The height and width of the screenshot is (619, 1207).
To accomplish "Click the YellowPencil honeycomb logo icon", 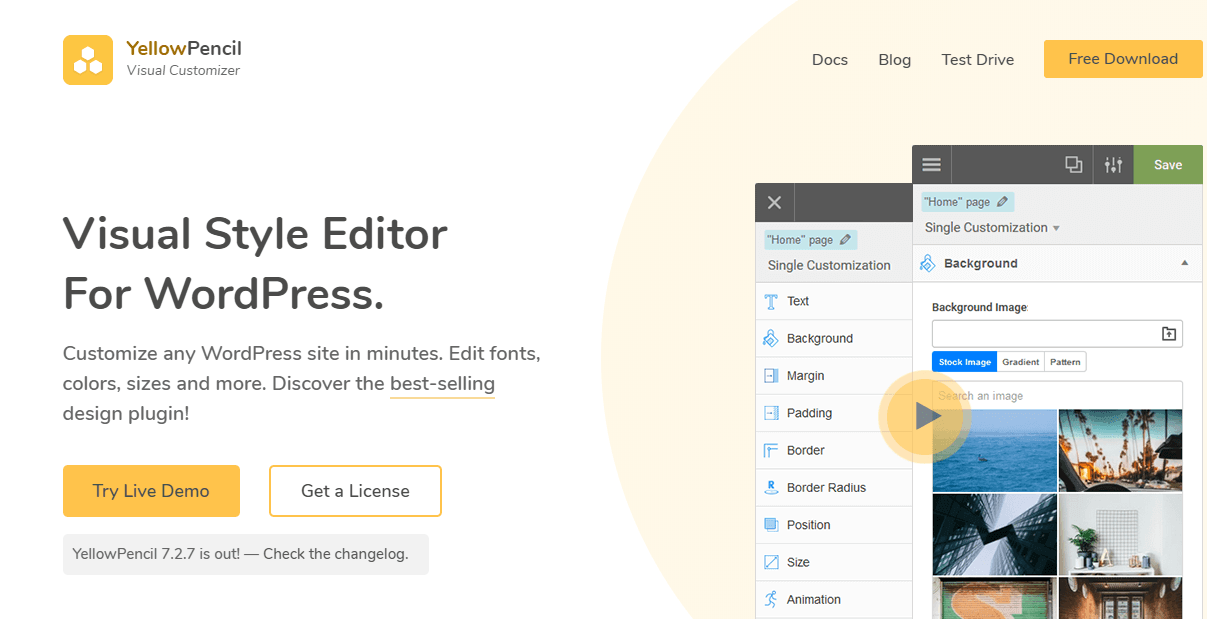I will (x=88, y=60).
